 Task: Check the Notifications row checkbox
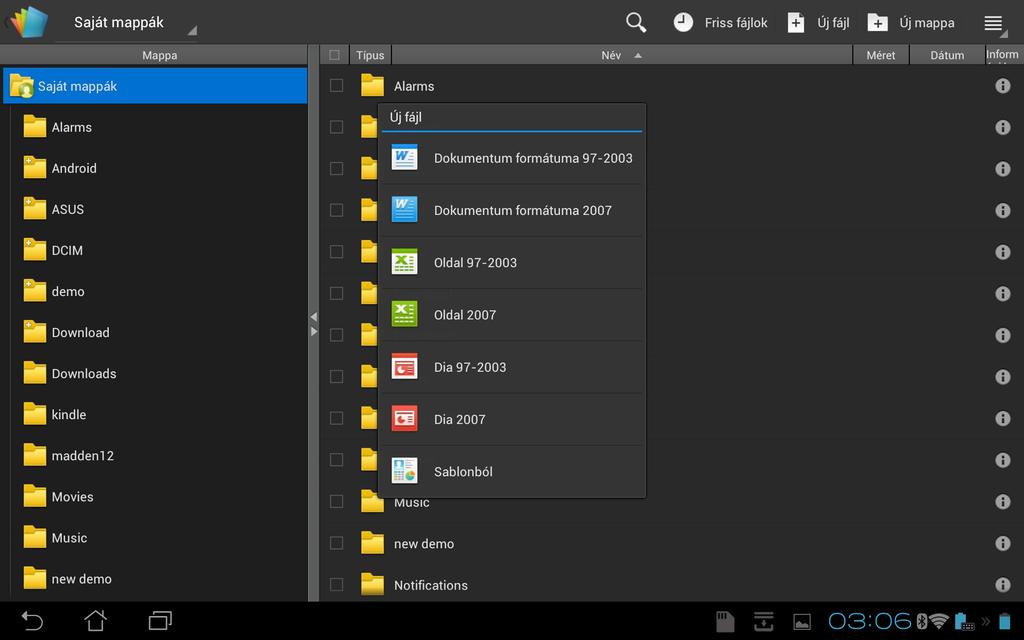(336, 584)
